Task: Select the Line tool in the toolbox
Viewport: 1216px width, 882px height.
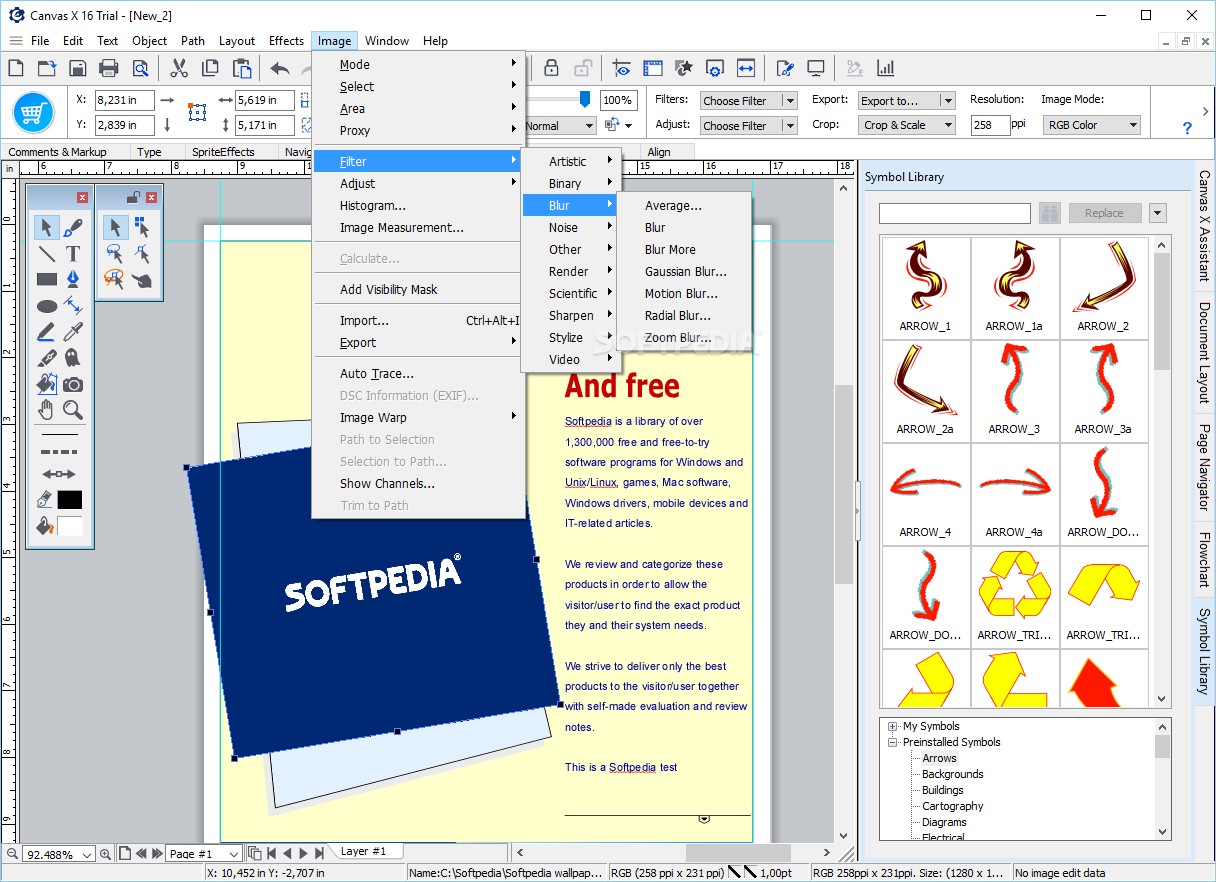Action: pos(47,253)
